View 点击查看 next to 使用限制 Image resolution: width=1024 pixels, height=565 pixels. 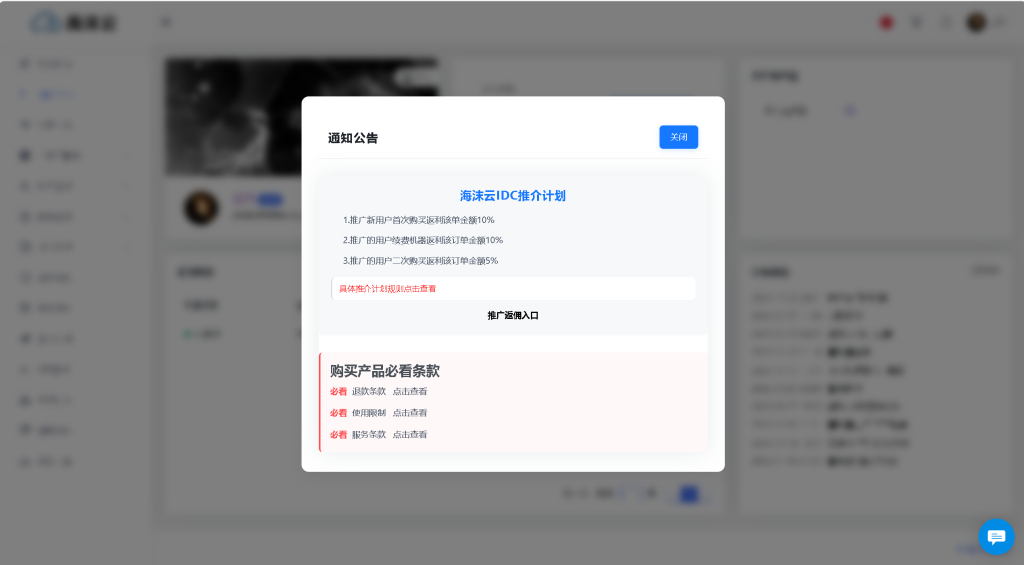coord(409,413)
